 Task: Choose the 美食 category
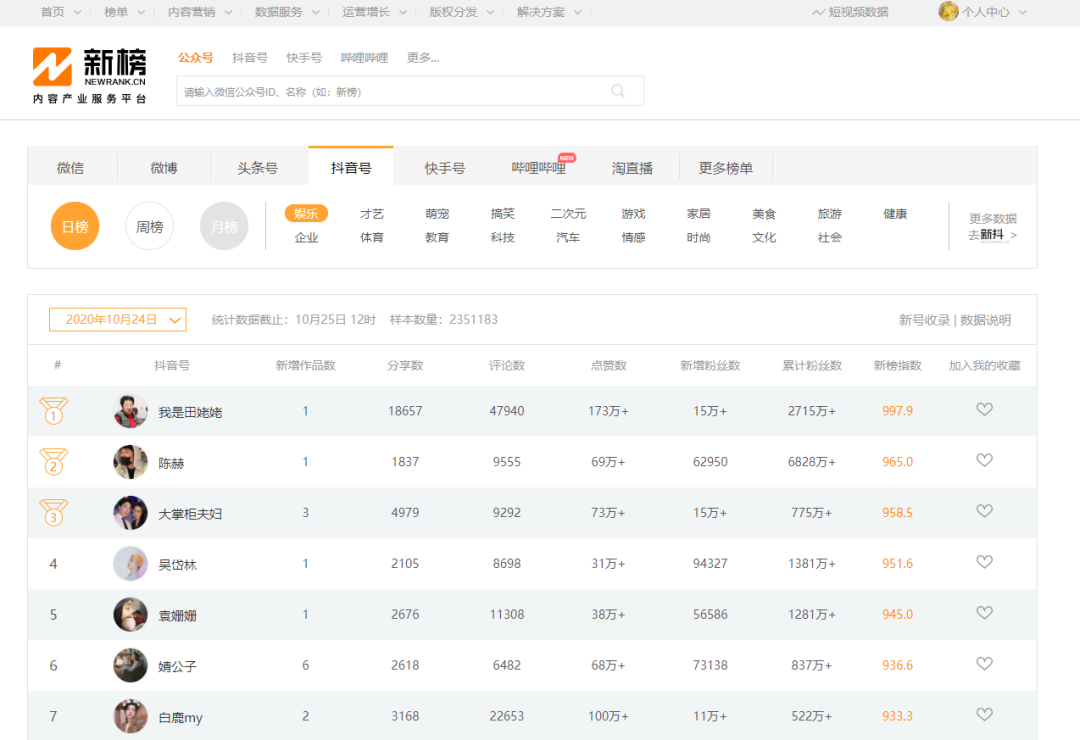(765, 214)
